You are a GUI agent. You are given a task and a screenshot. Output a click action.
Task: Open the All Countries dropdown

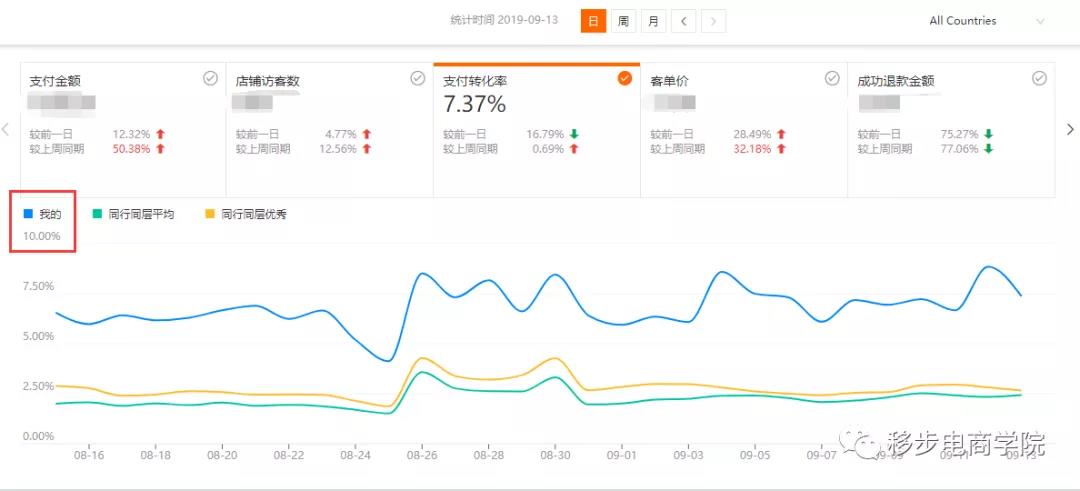click(x=985, y=21)
